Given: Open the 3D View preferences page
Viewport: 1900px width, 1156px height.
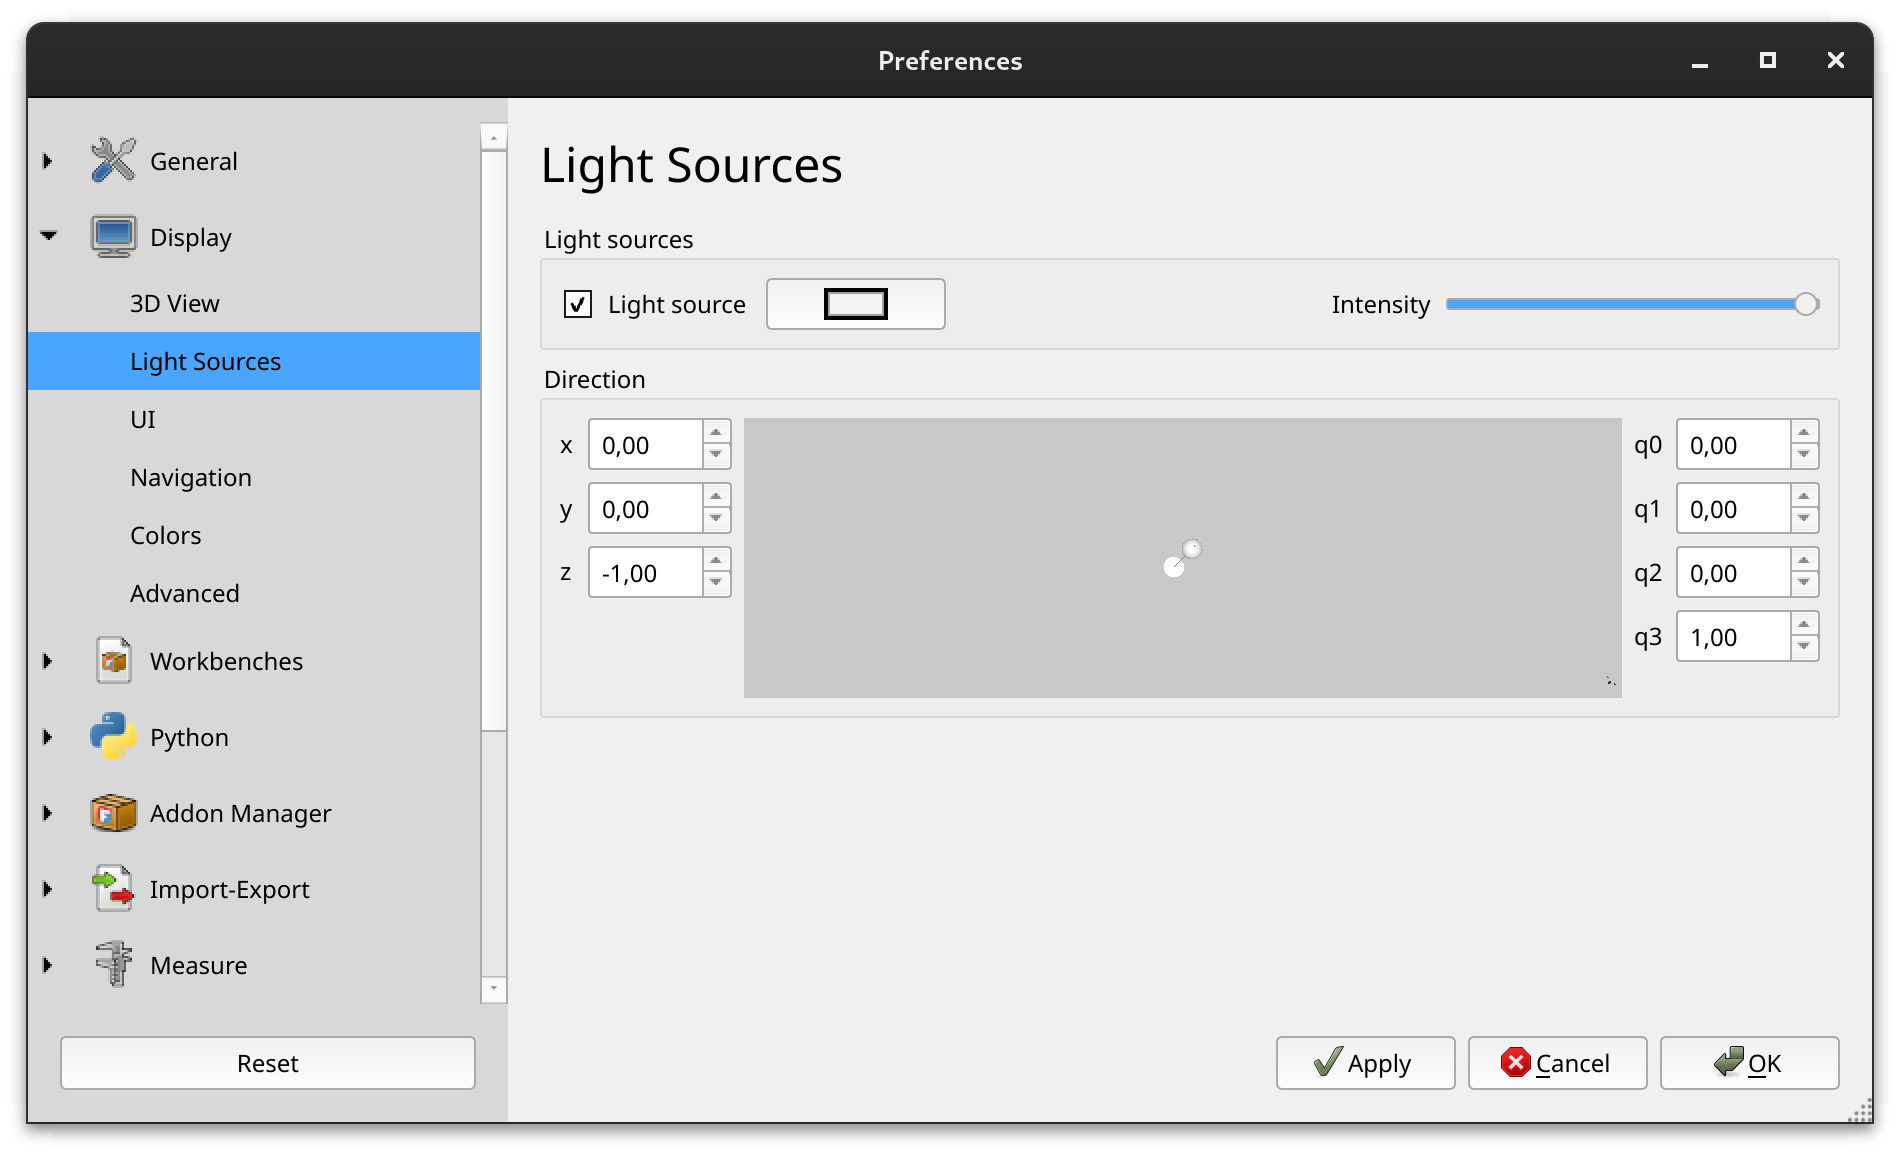Looking at the screenshot, I should click(x=174, y=304).
